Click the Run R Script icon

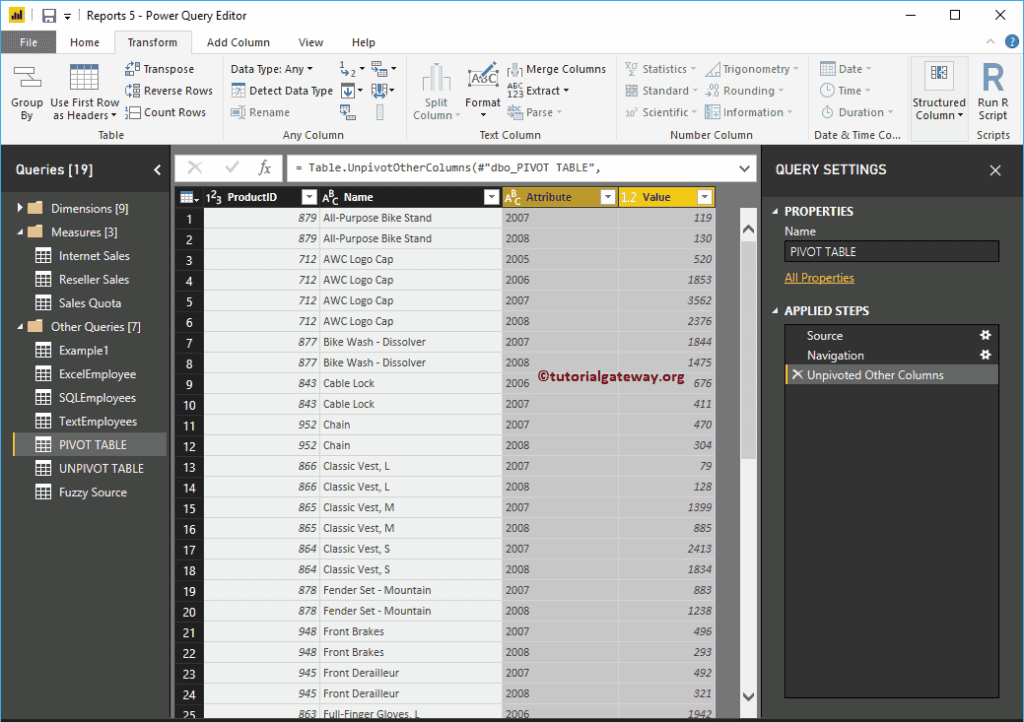point(992,78)
